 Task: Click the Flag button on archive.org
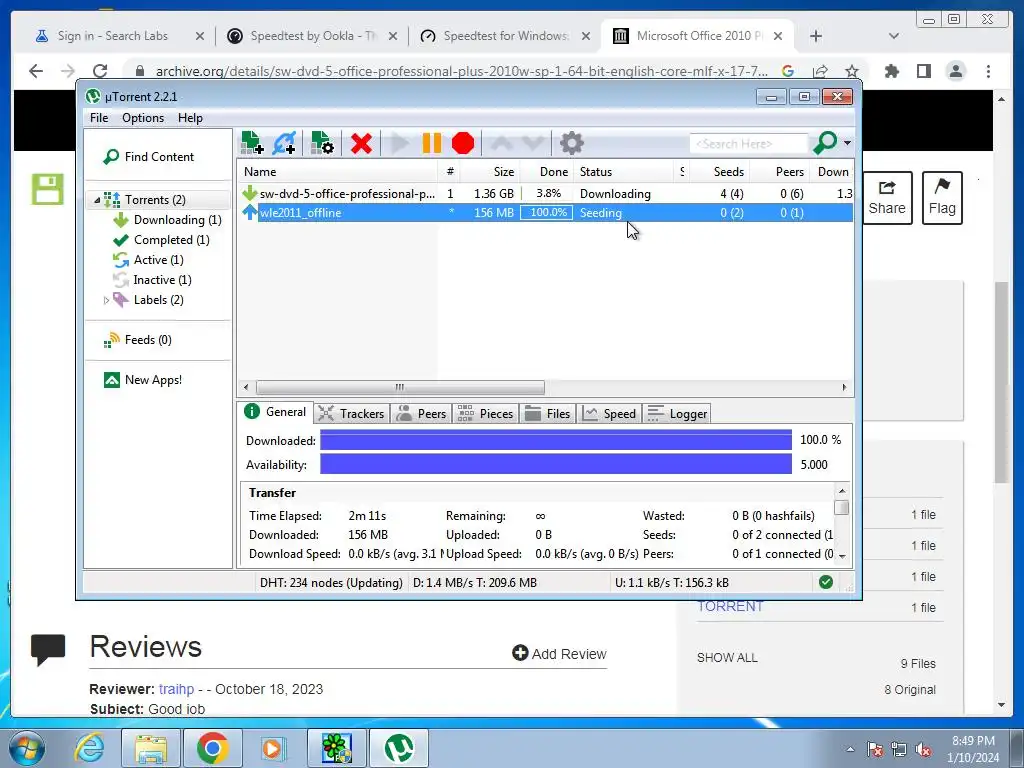click(x=942, y=198)
